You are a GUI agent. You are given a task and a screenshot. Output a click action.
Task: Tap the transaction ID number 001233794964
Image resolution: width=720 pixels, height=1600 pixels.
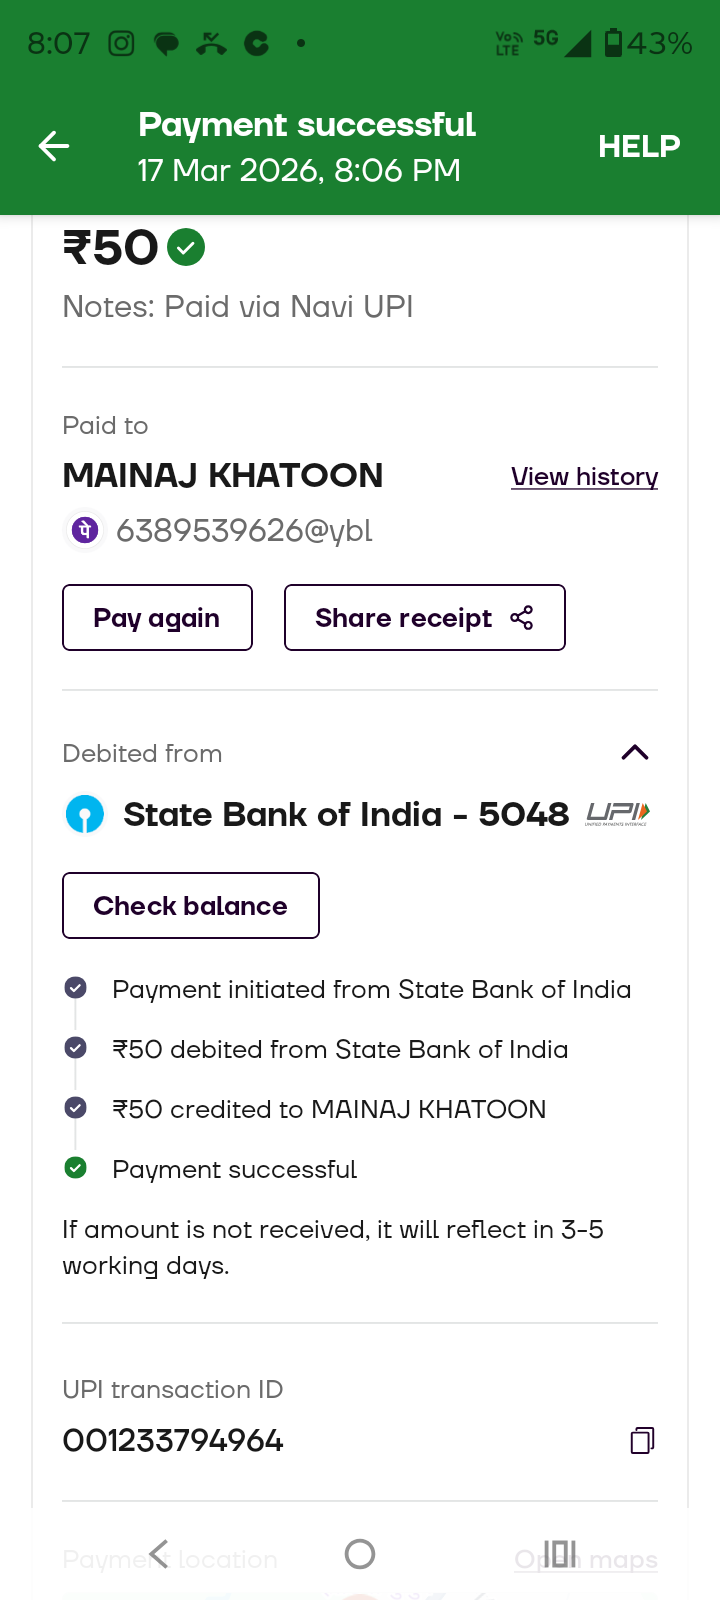click(x=173, y=1441)
